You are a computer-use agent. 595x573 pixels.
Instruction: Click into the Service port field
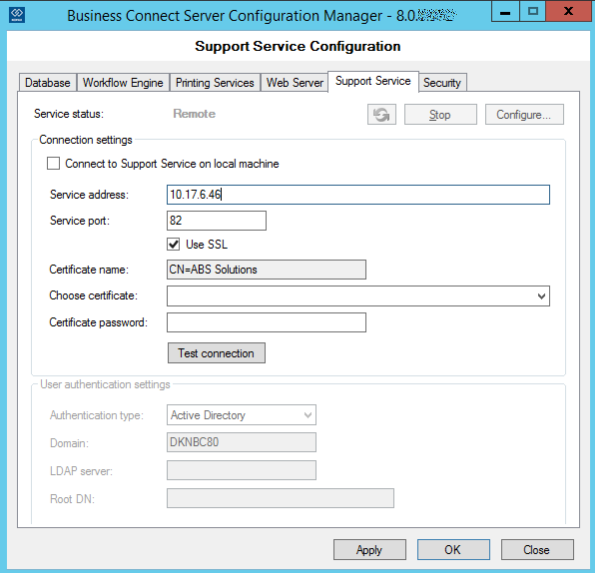(217, 220)
